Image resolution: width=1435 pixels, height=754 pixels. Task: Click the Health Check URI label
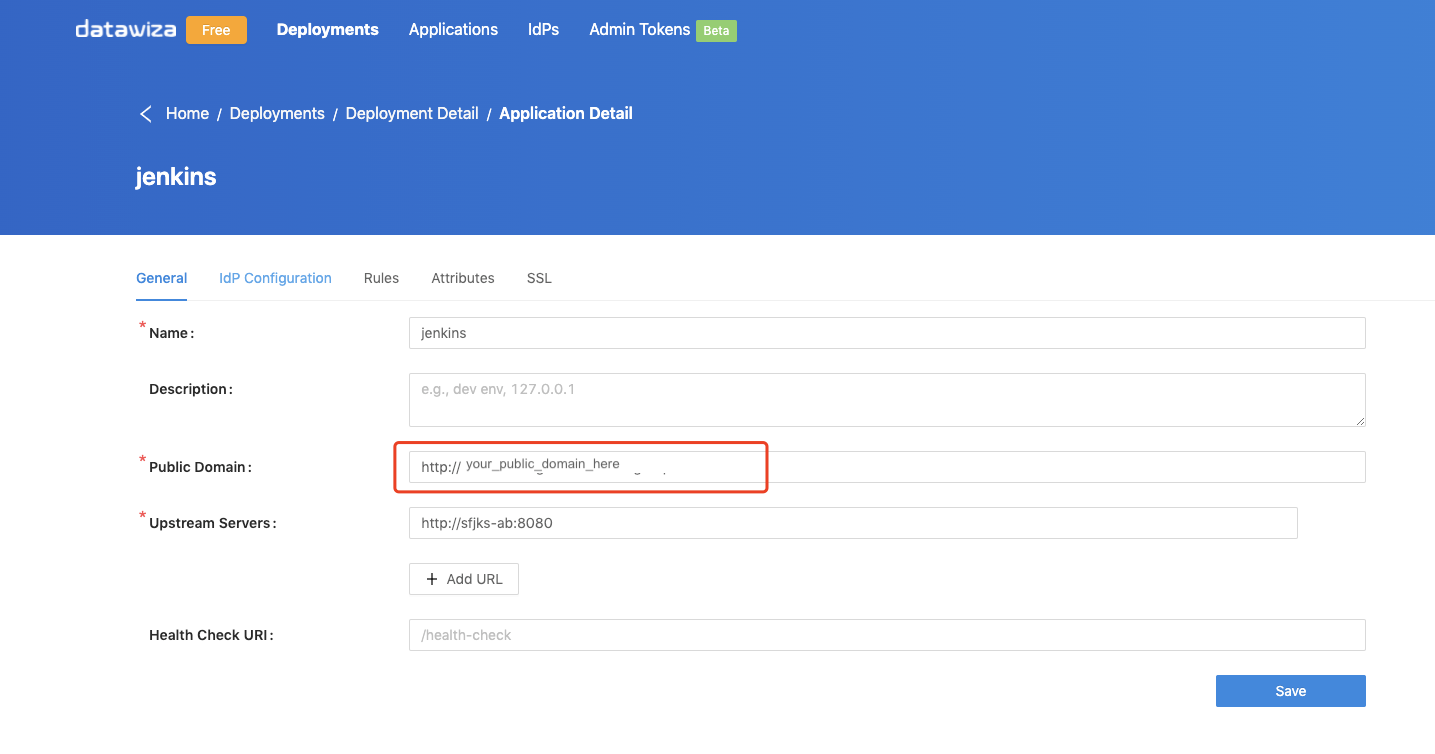(x=211, y=635)
